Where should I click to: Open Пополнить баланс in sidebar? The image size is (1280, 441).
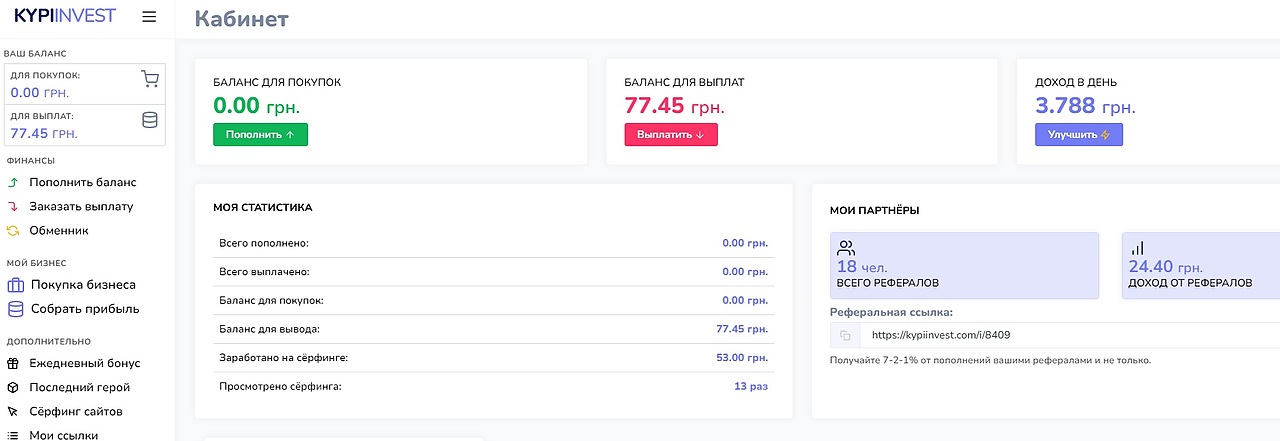coord(82,183)
